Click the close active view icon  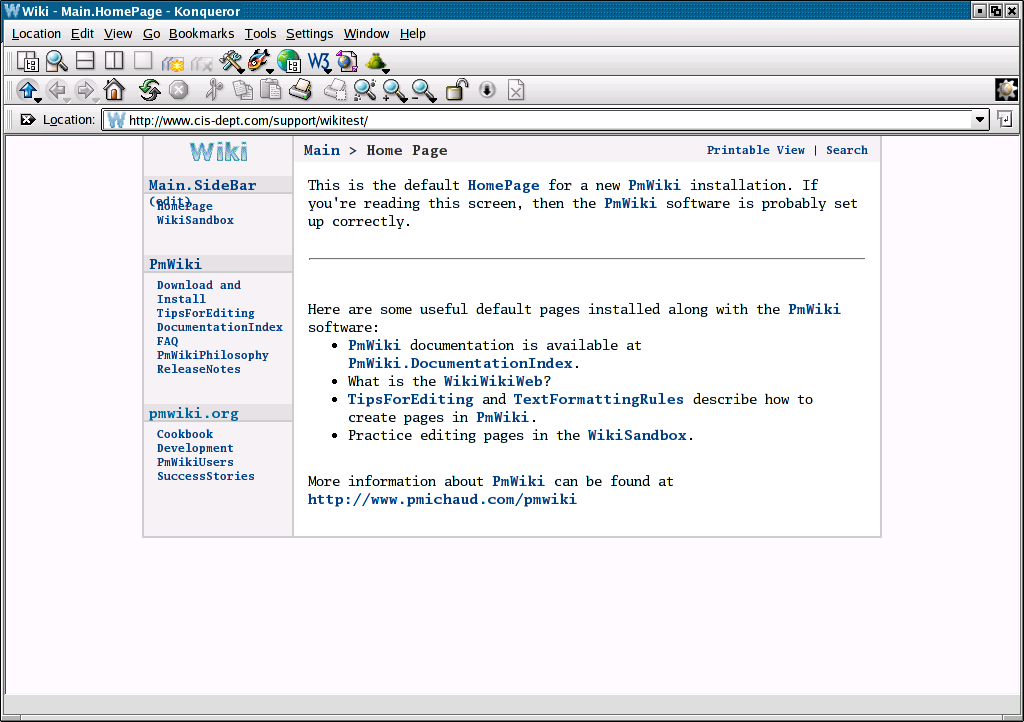pyautogui.click(x=143, y=61)
